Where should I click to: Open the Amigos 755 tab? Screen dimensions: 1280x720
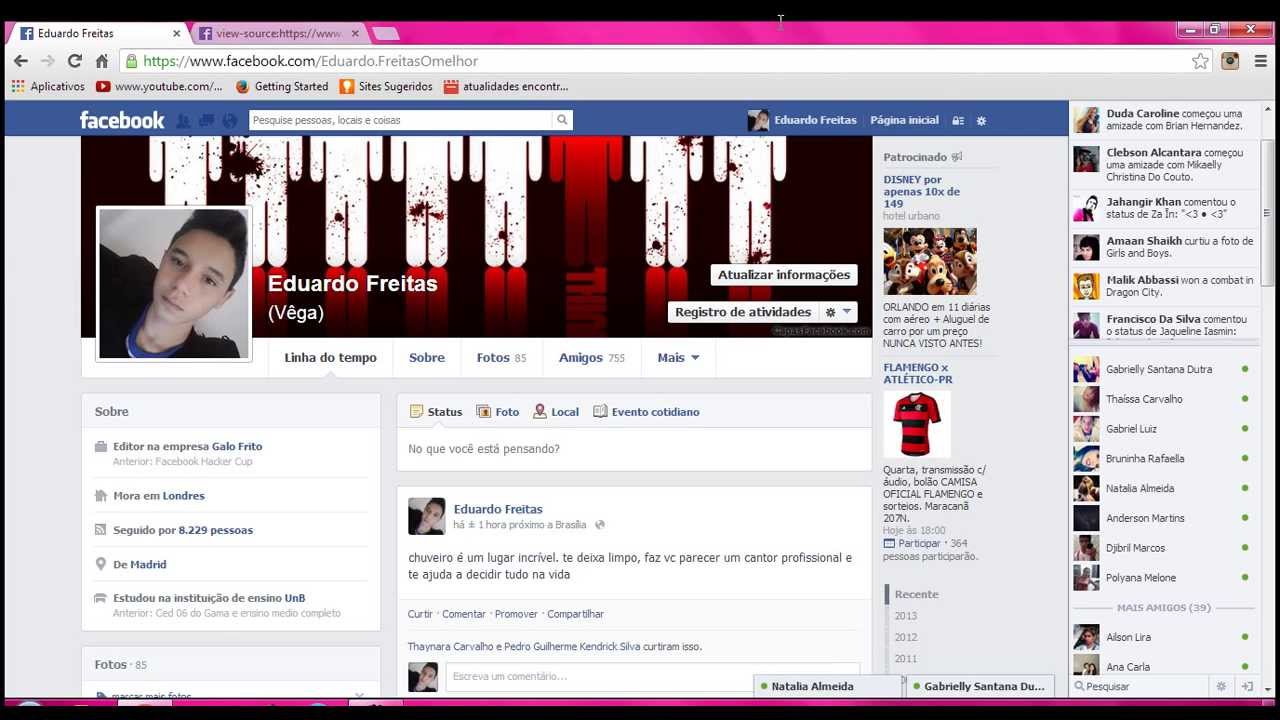[592, 358]
